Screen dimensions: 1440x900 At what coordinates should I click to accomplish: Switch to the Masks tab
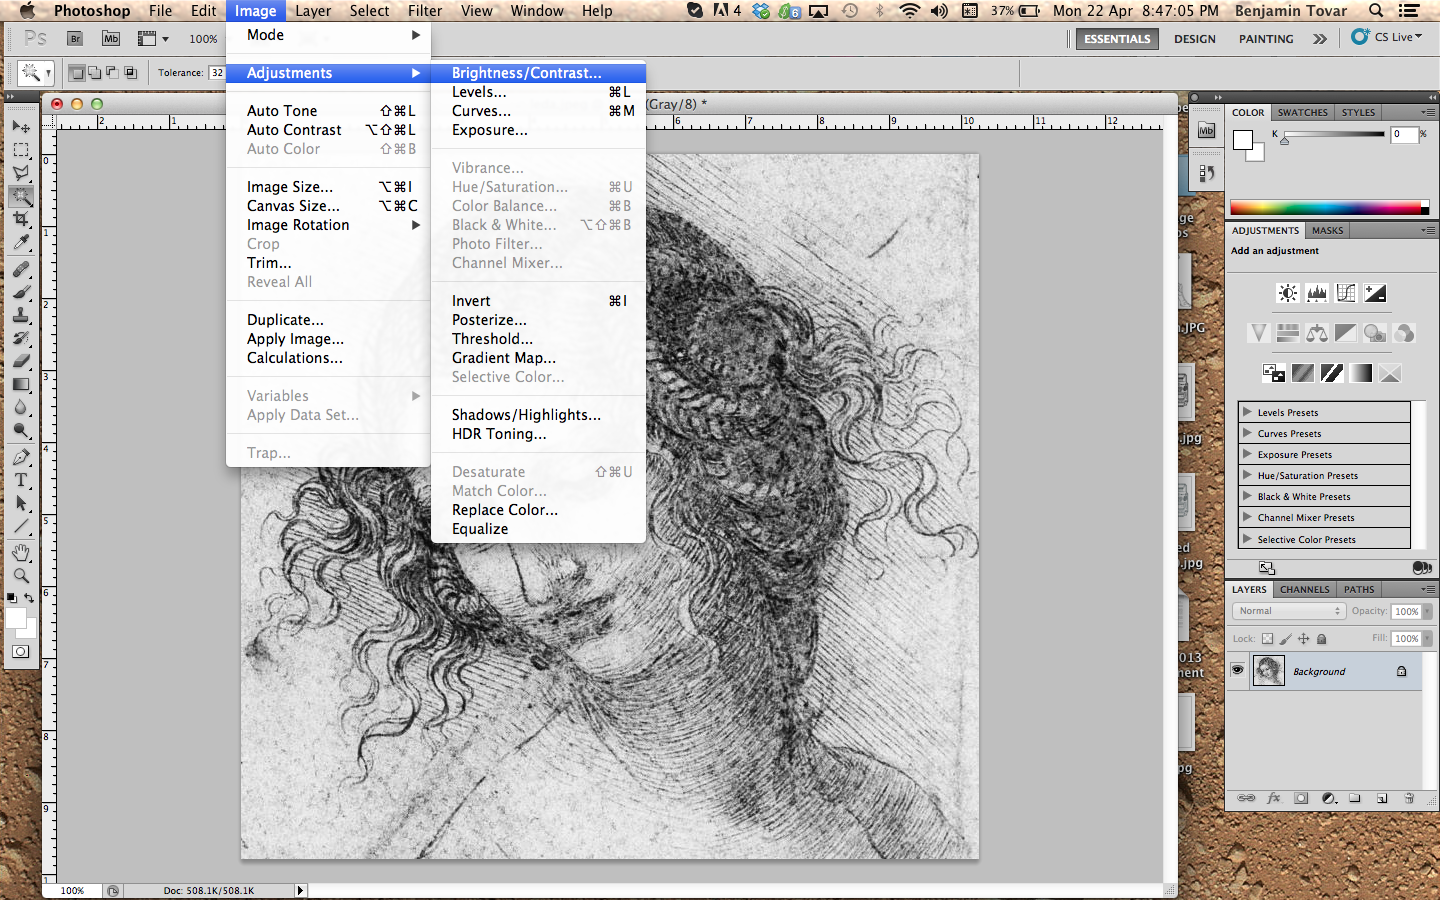[x=1327, y=230]
